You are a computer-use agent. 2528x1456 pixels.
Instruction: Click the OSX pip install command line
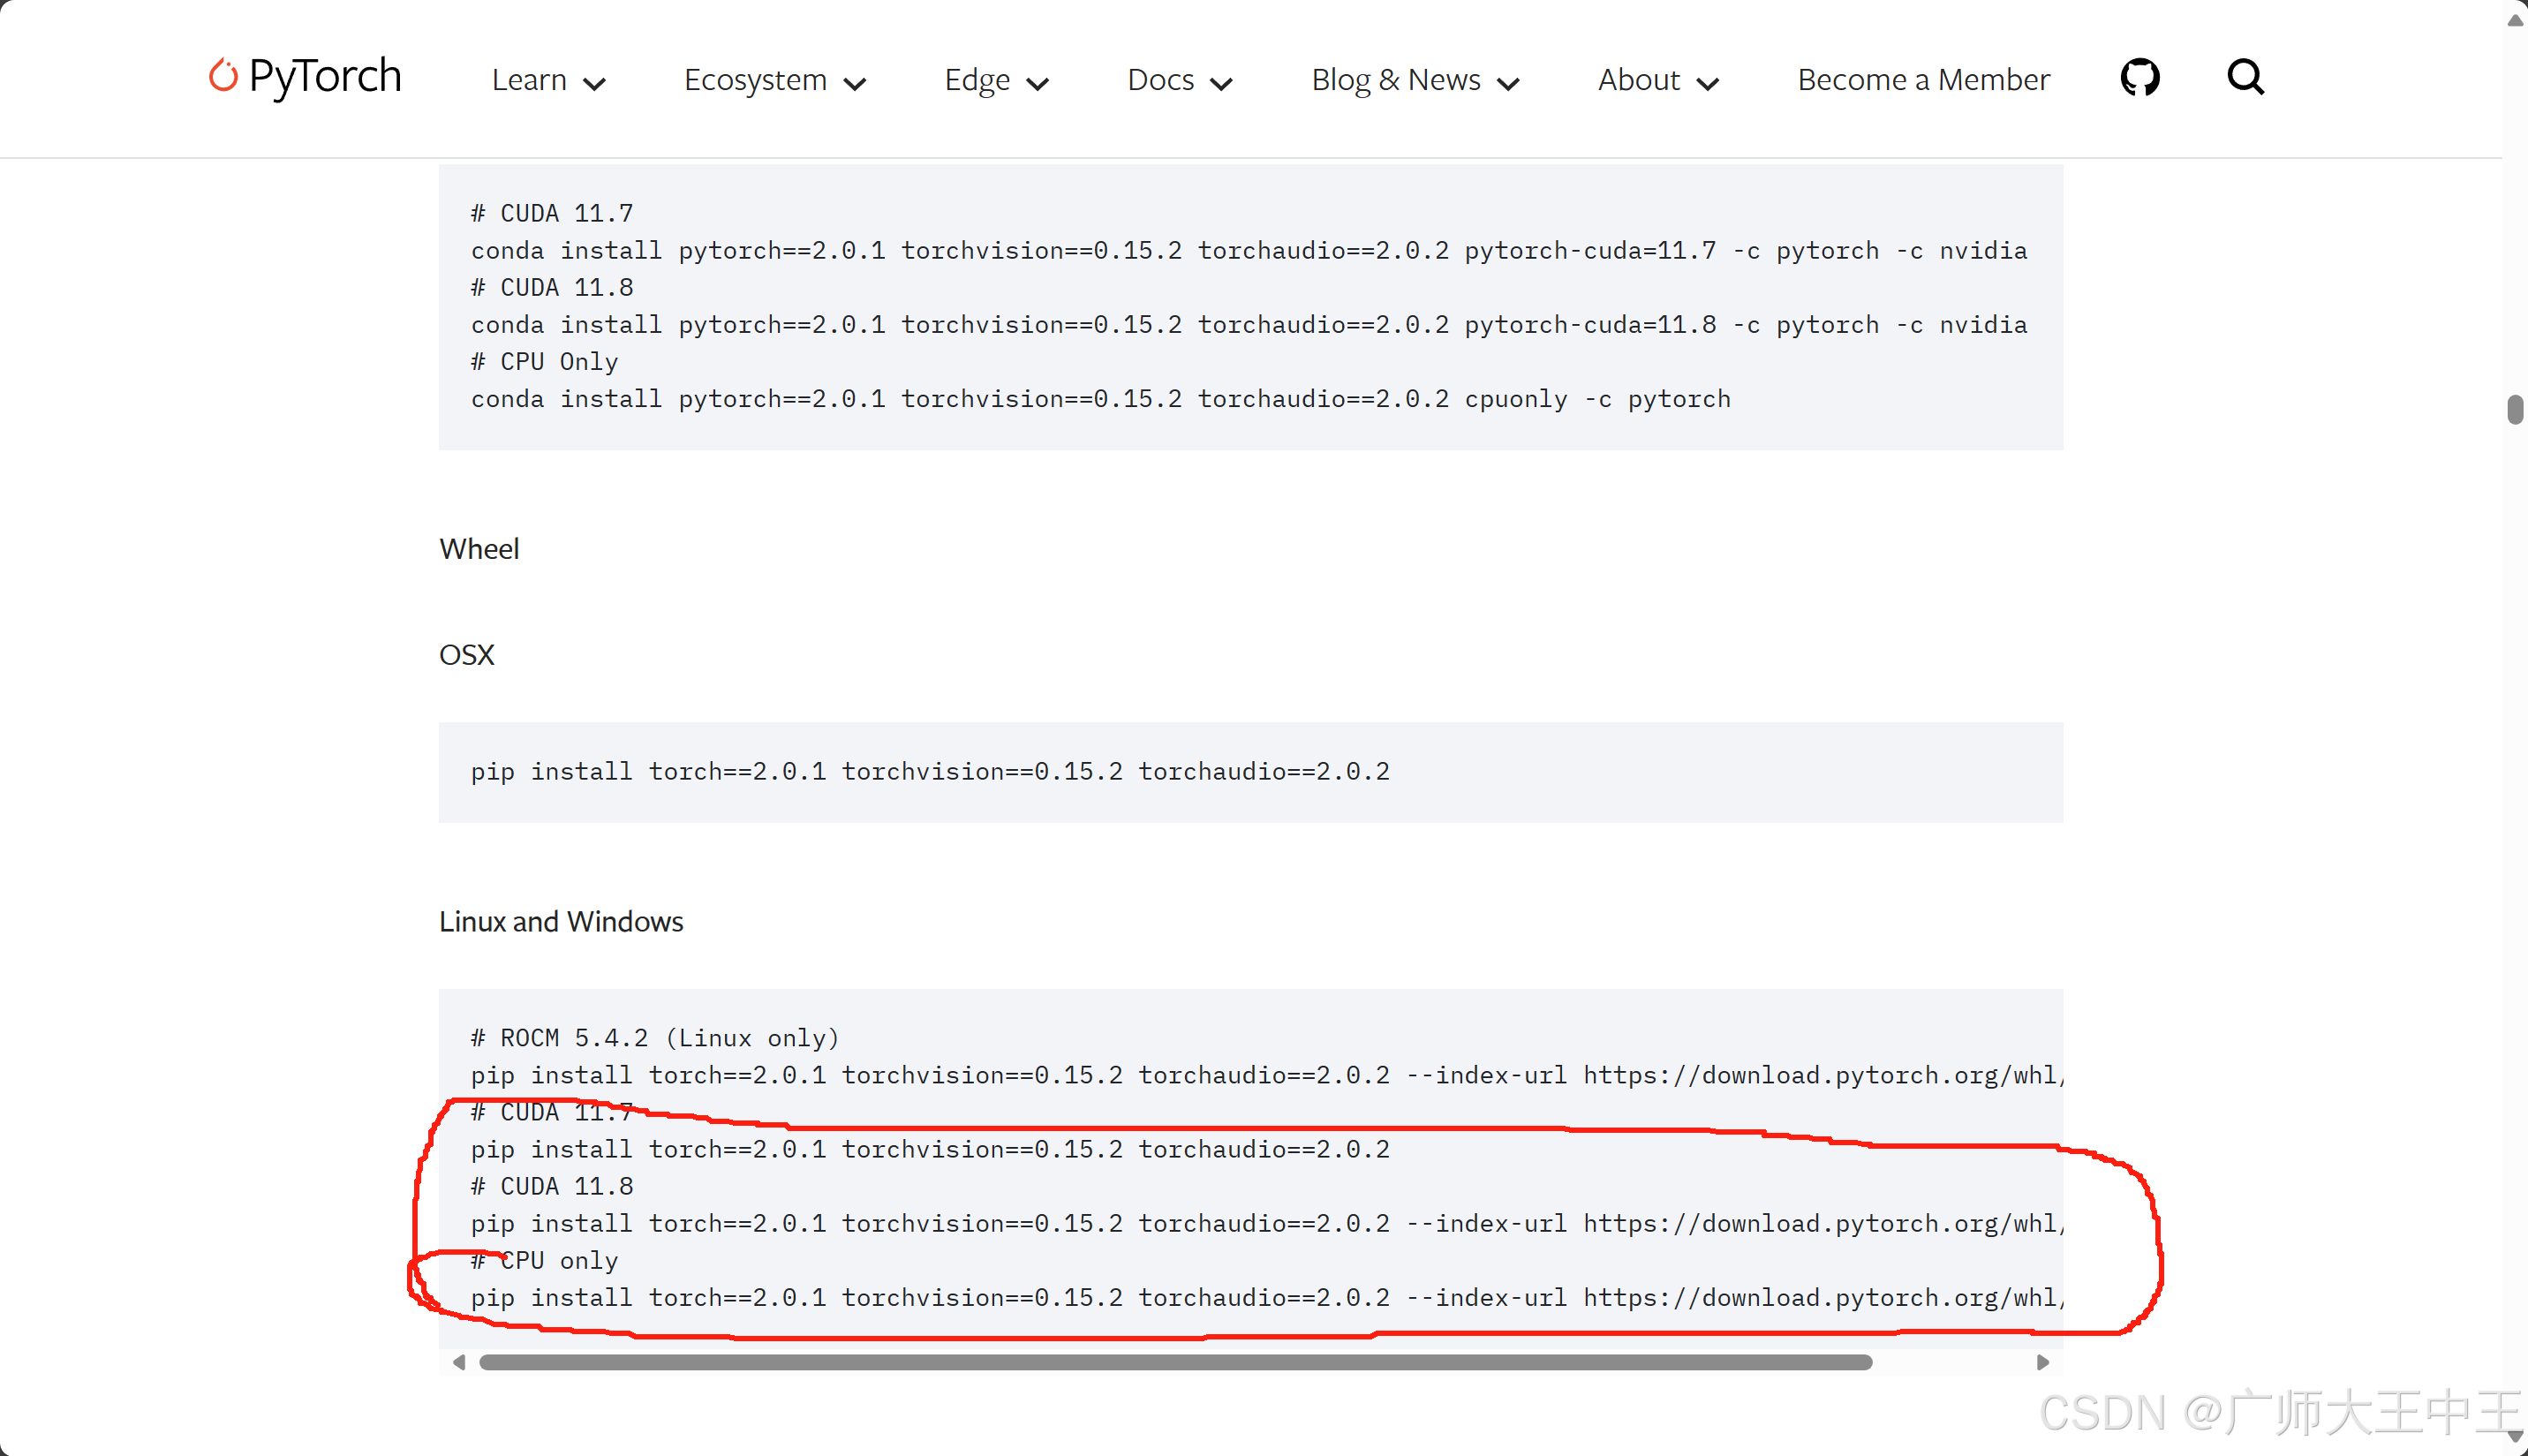coord(930,771)
